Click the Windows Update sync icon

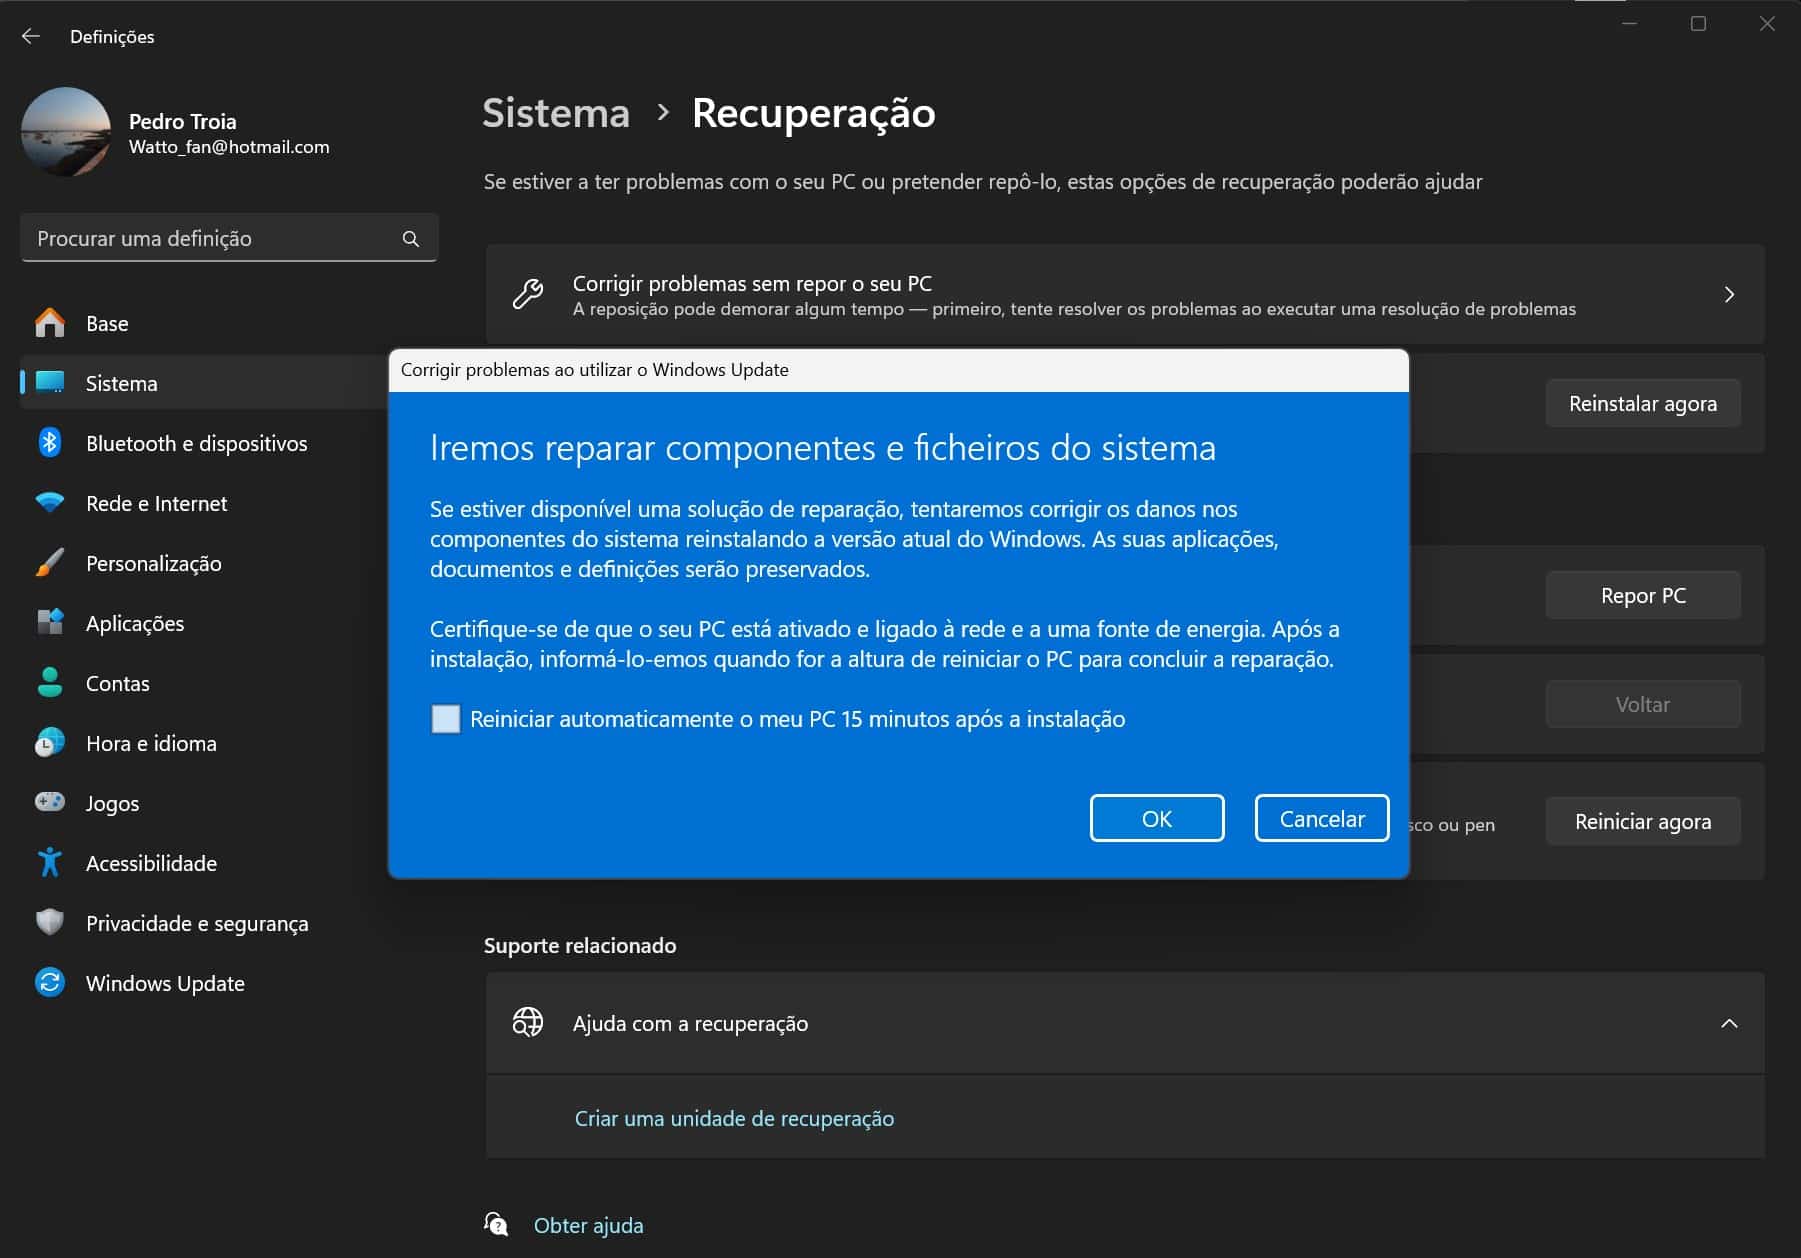49,983
